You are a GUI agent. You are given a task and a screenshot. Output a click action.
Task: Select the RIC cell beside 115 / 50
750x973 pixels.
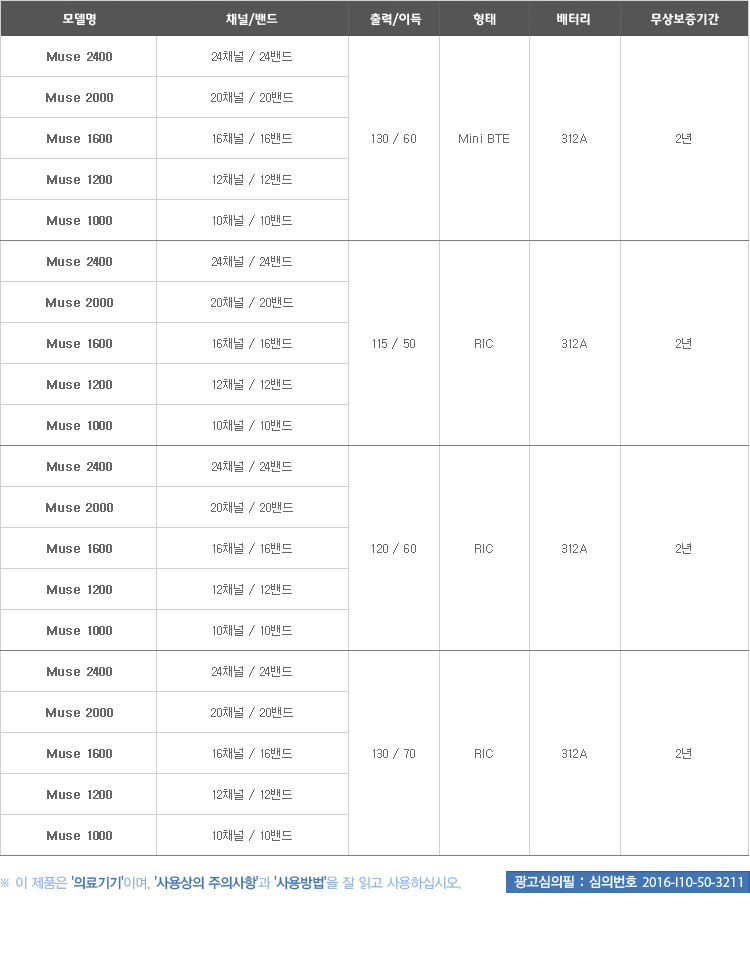[x=484, y=343]
